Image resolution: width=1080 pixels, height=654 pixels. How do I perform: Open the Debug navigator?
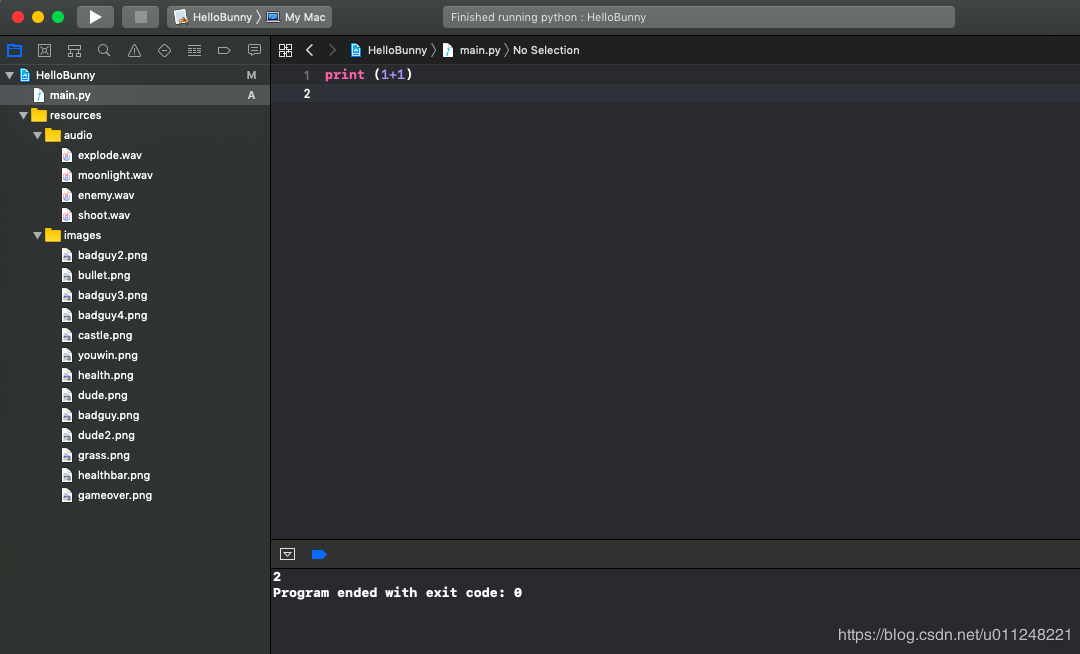point(194,50)
